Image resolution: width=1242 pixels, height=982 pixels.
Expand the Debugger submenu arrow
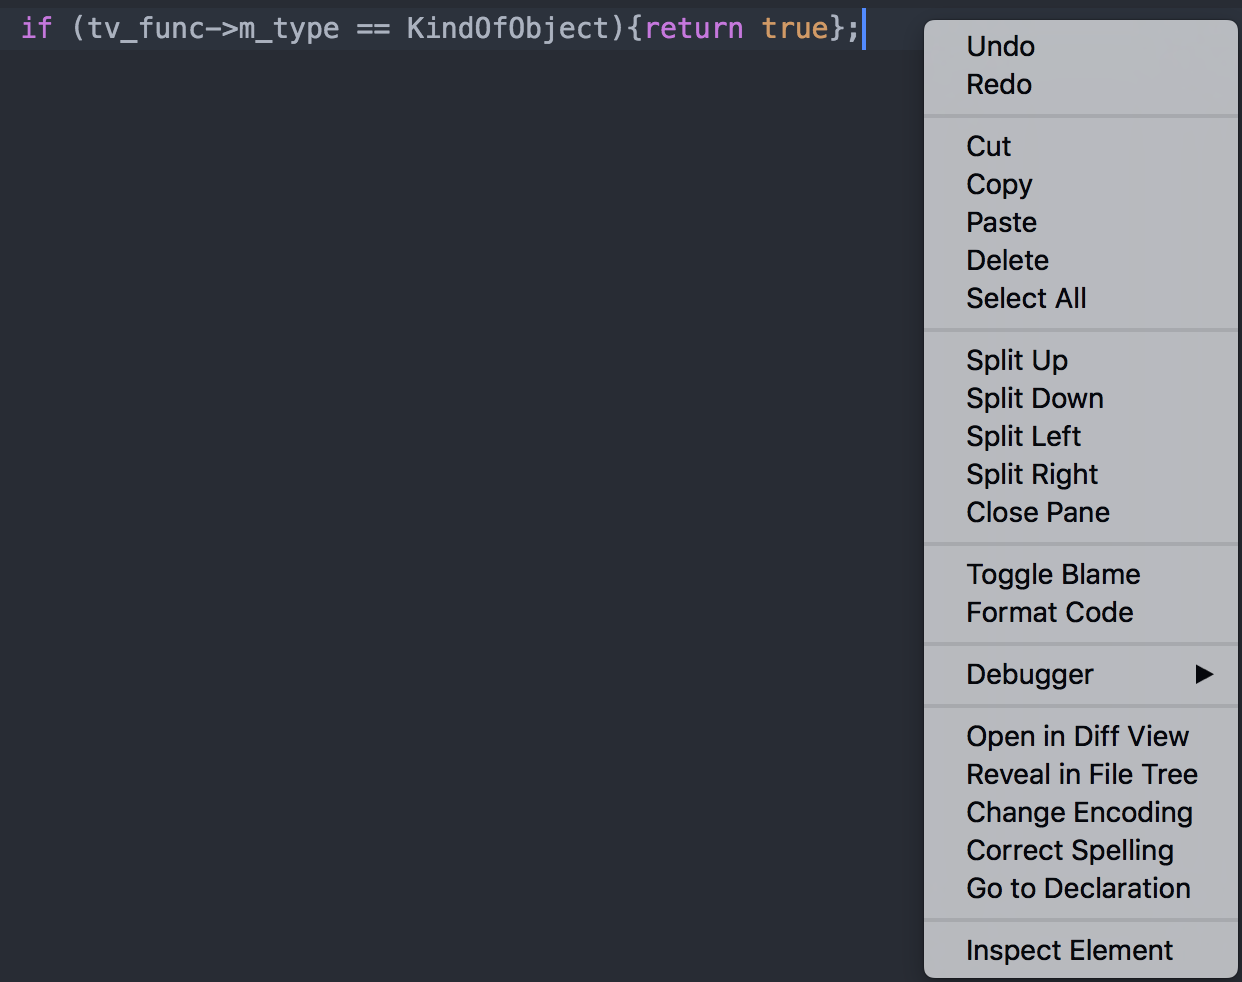1204,674
